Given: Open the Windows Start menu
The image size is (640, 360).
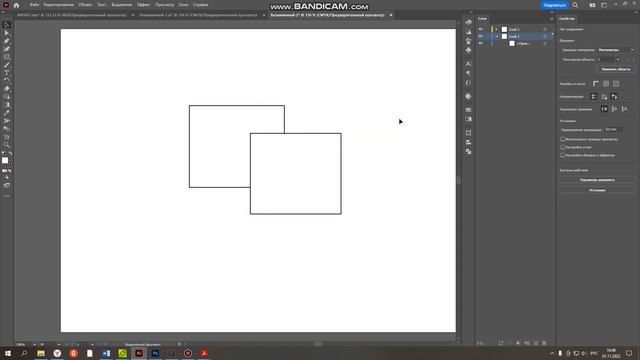Looking at the screenshot, I should coord(8,353).
